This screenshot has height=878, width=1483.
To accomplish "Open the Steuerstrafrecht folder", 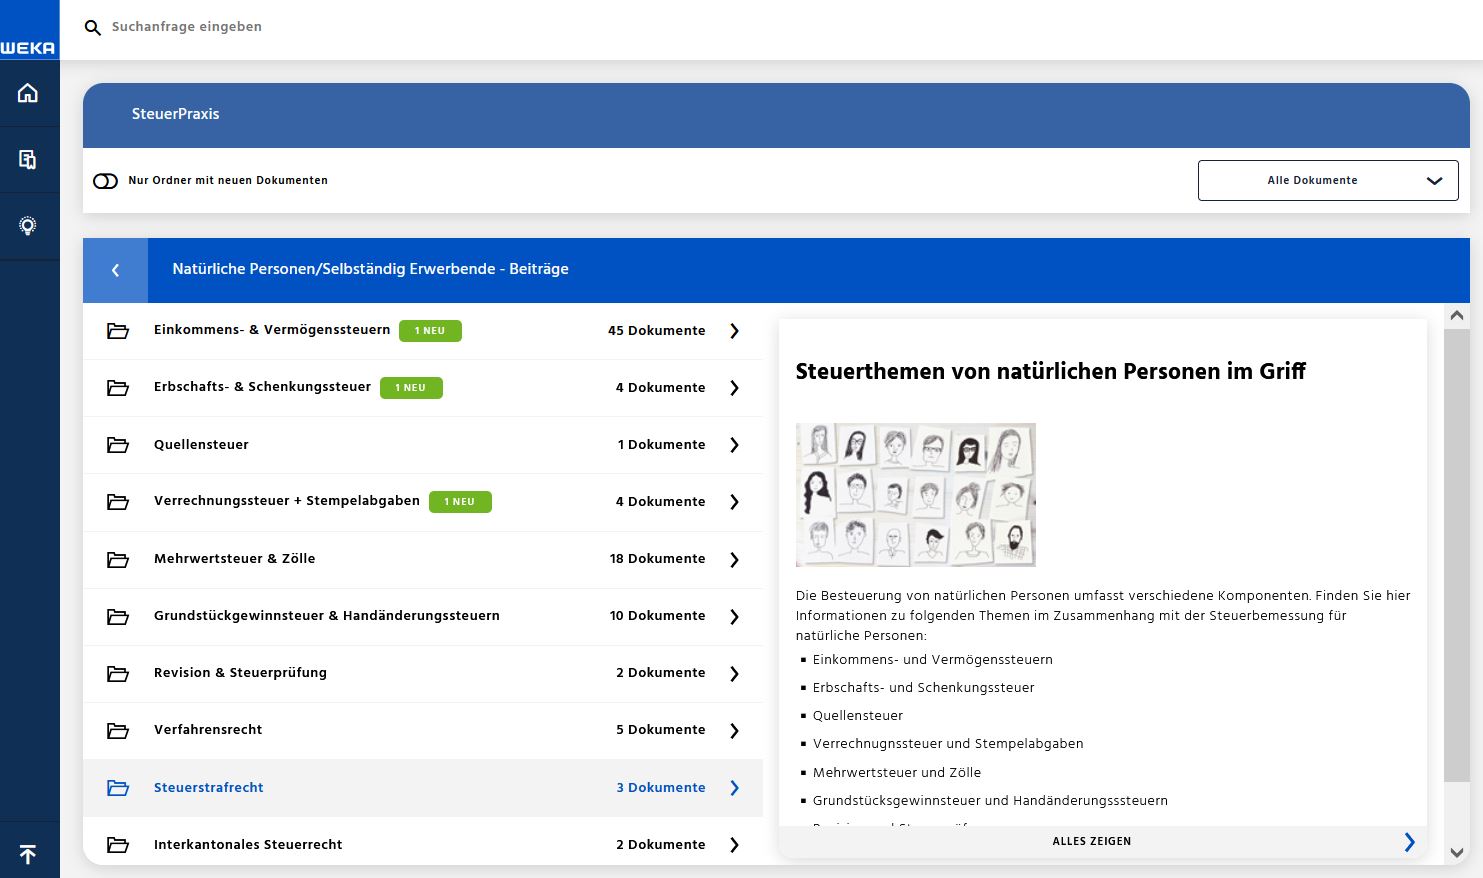I will 209,788.
